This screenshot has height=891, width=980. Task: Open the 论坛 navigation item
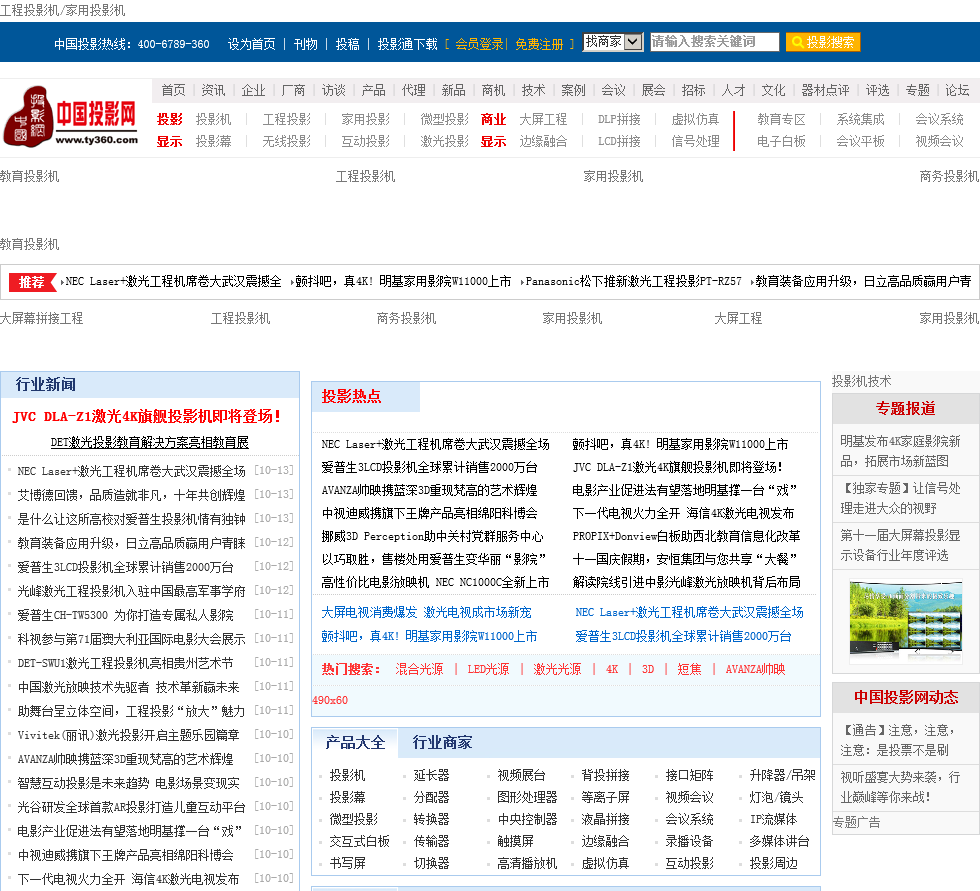(x=957, y=90)
